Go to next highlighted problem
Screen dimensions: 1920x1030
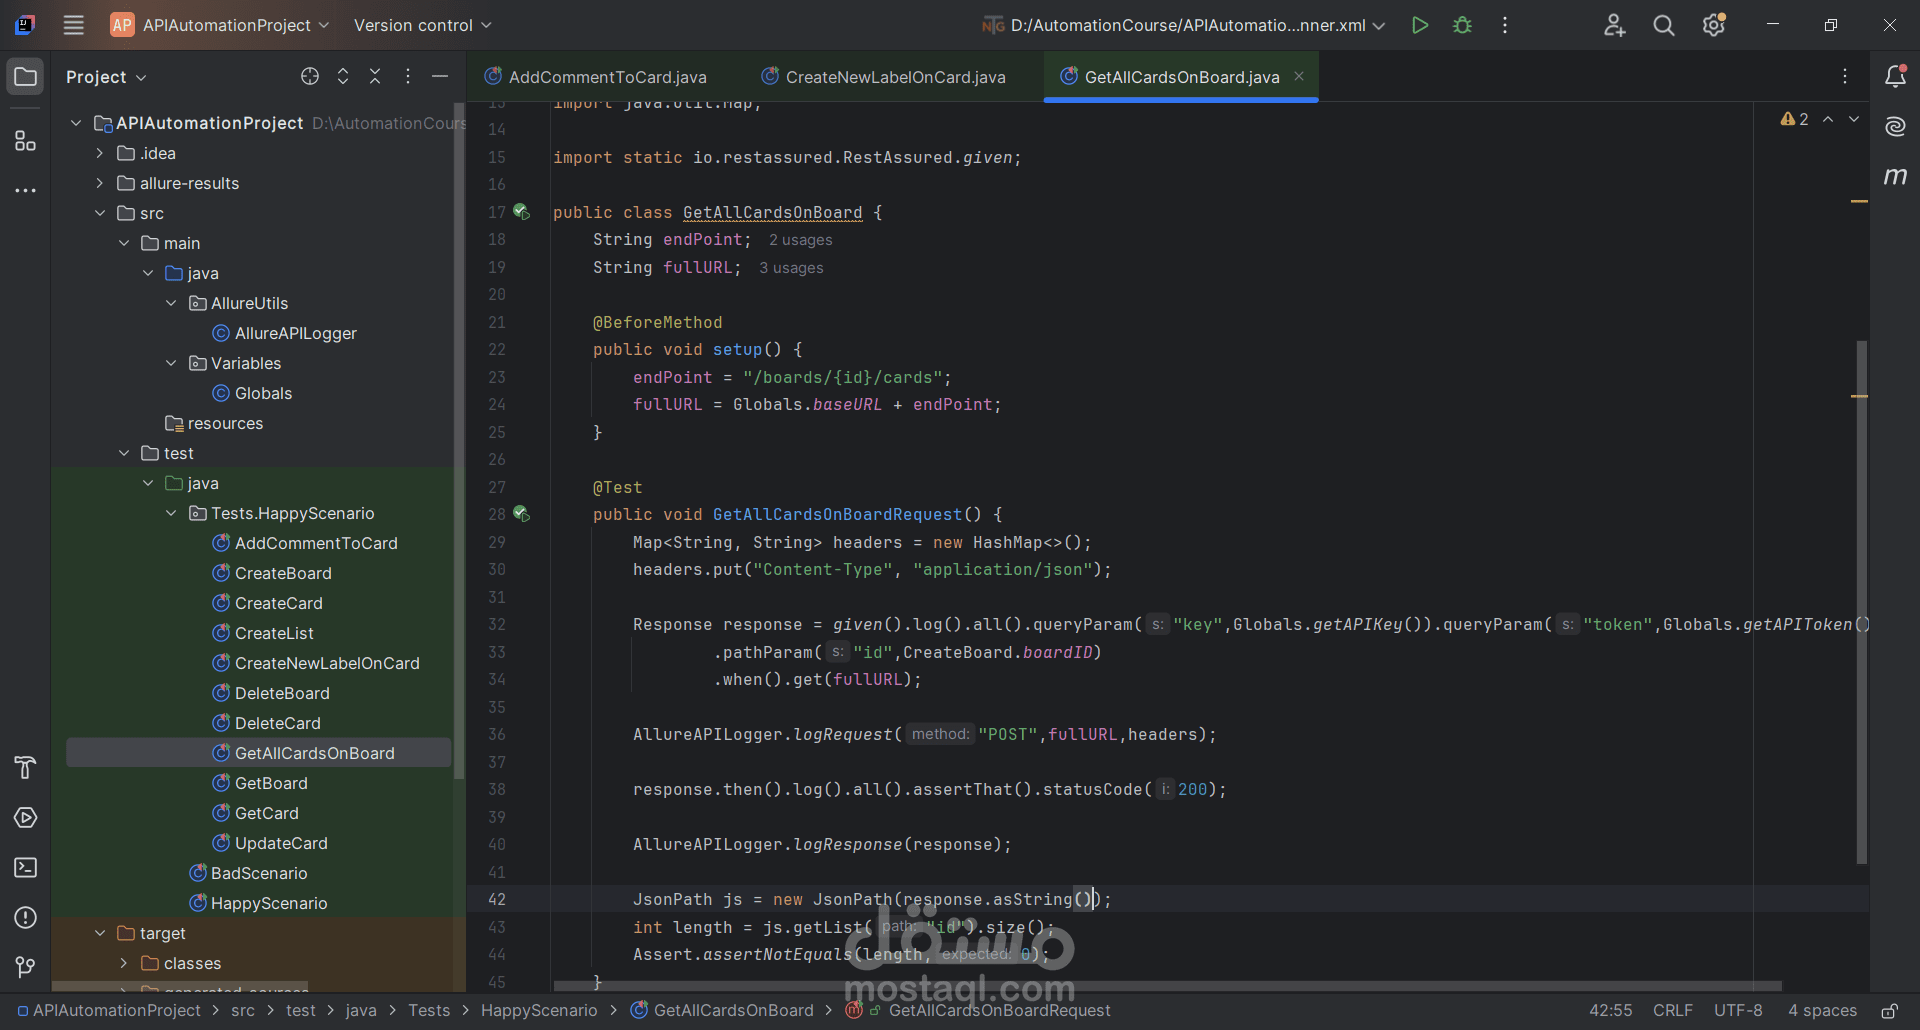point(1854,119)
